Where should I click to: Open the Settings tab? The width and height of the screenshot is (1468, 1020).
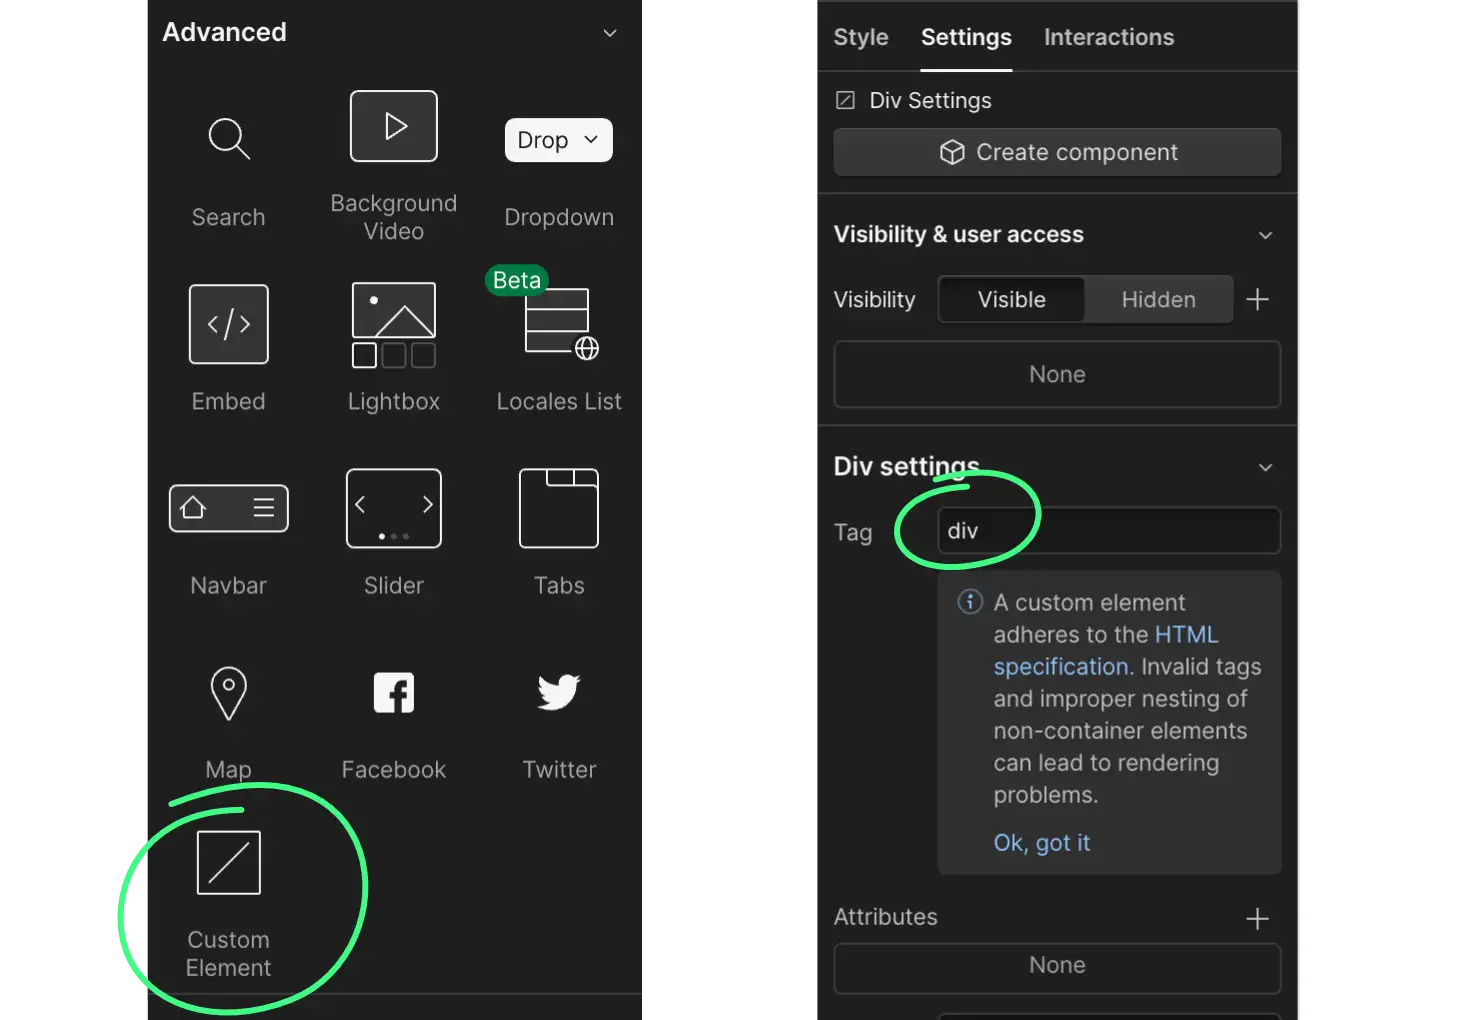click(966, 37)
